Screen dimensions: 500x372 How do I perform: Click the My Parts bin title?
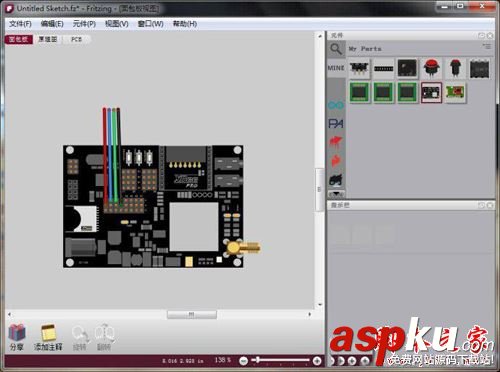pos(365,49)
